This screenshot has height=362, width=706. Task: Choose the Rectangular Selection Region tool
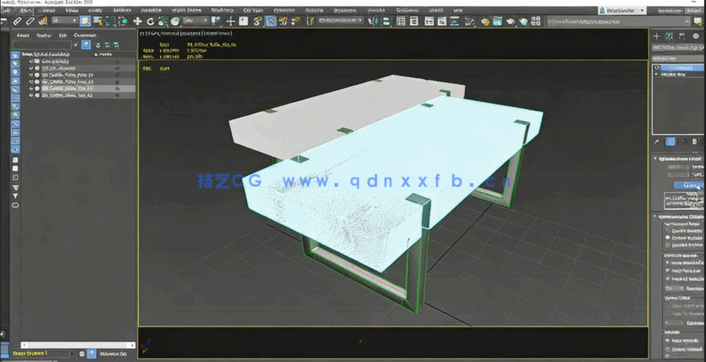point(110,21)
